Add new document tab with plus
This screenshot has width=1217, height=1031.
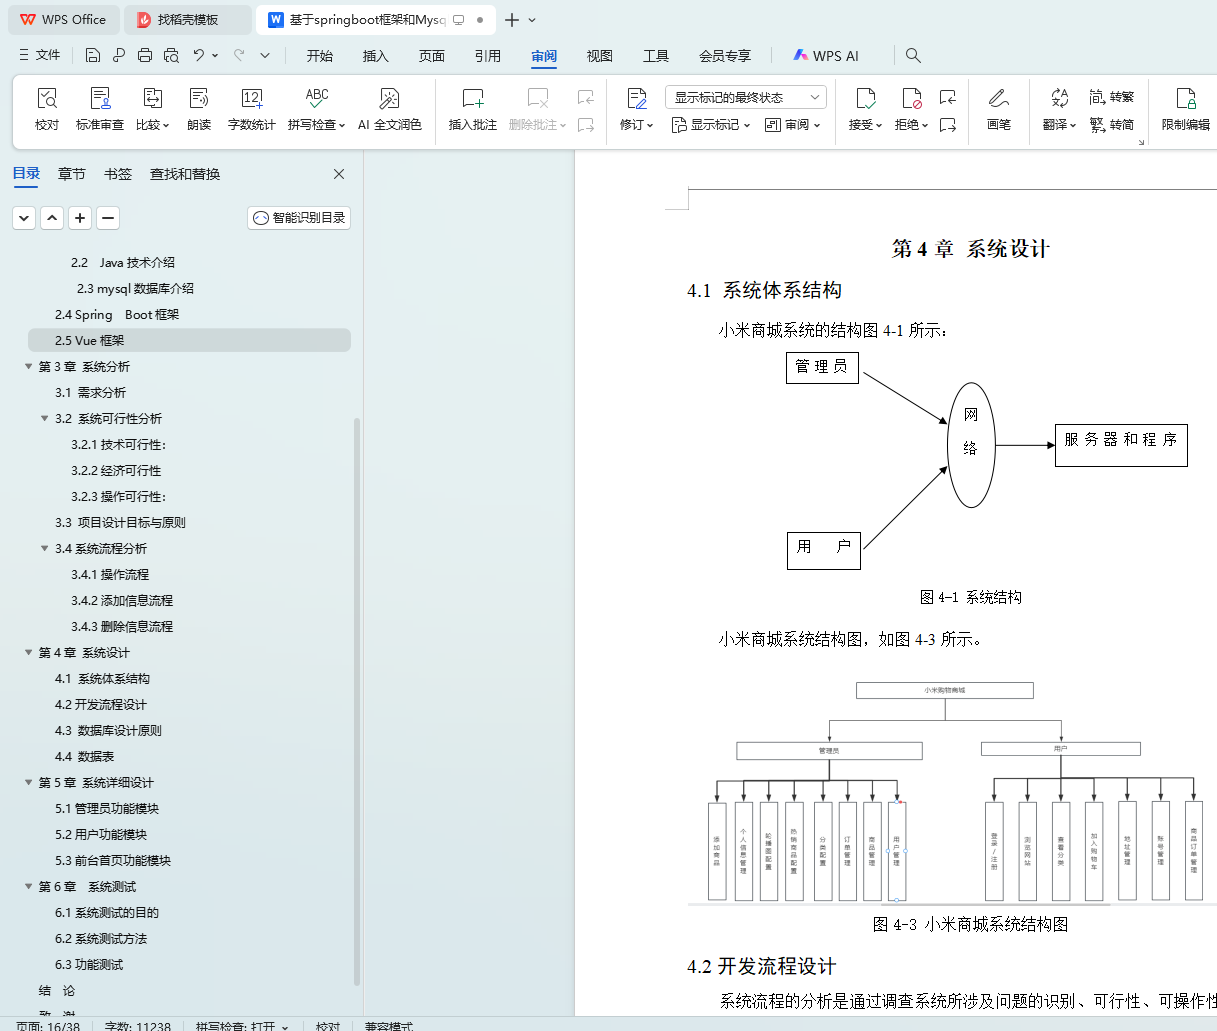[x=512, y=20]
